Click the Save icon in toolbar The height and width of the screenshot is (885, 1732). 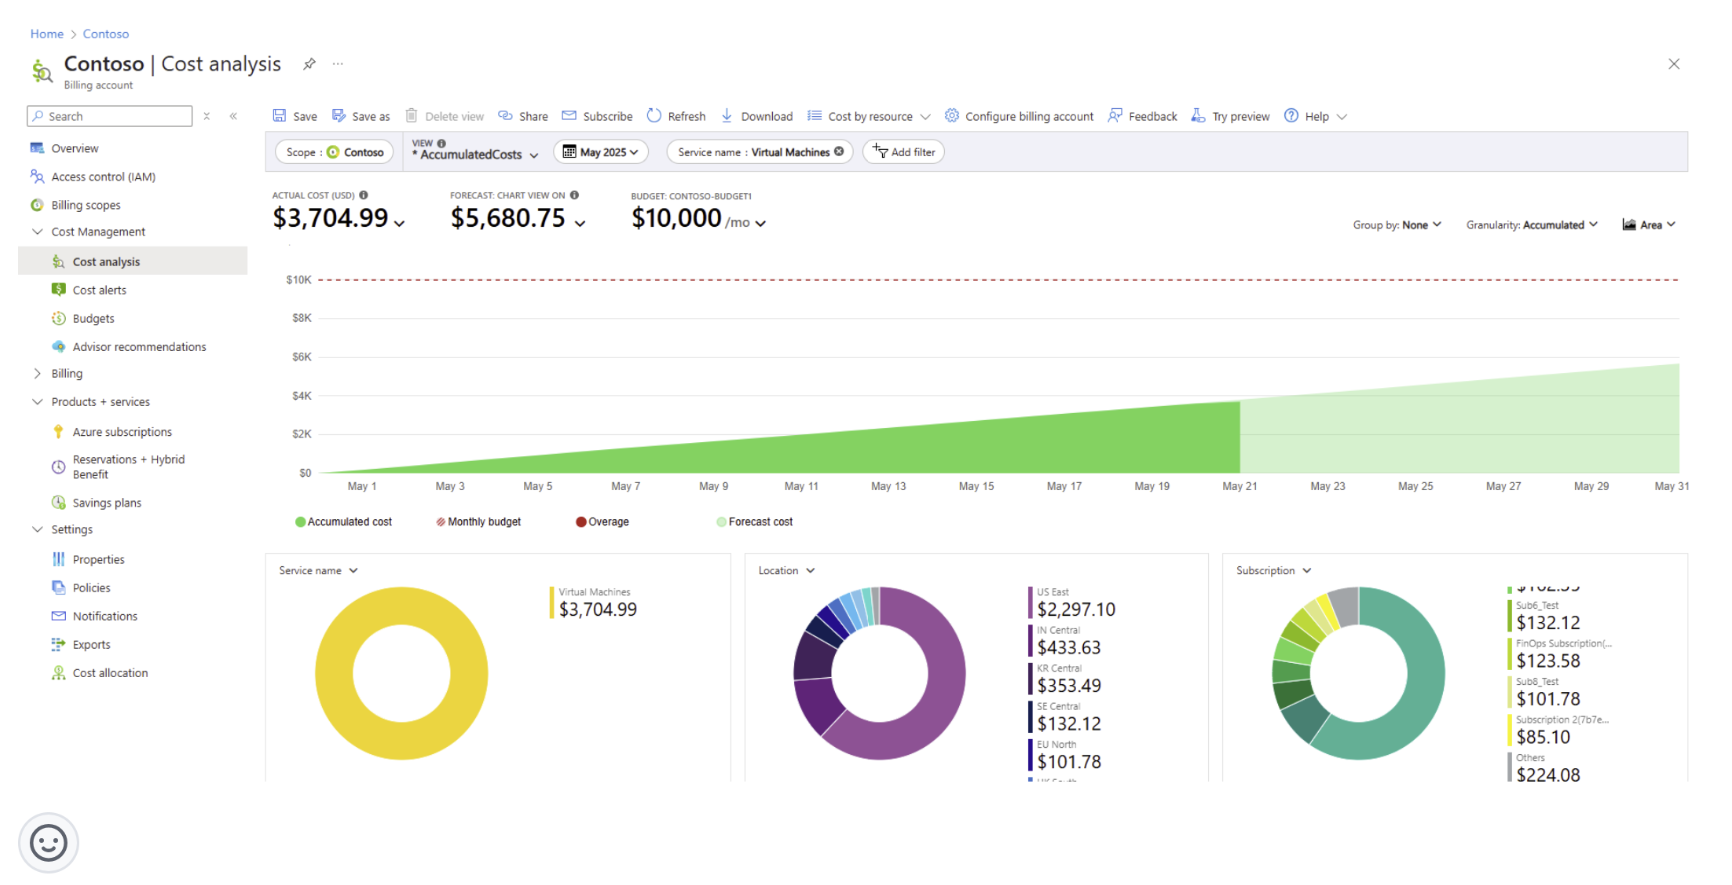280,116
